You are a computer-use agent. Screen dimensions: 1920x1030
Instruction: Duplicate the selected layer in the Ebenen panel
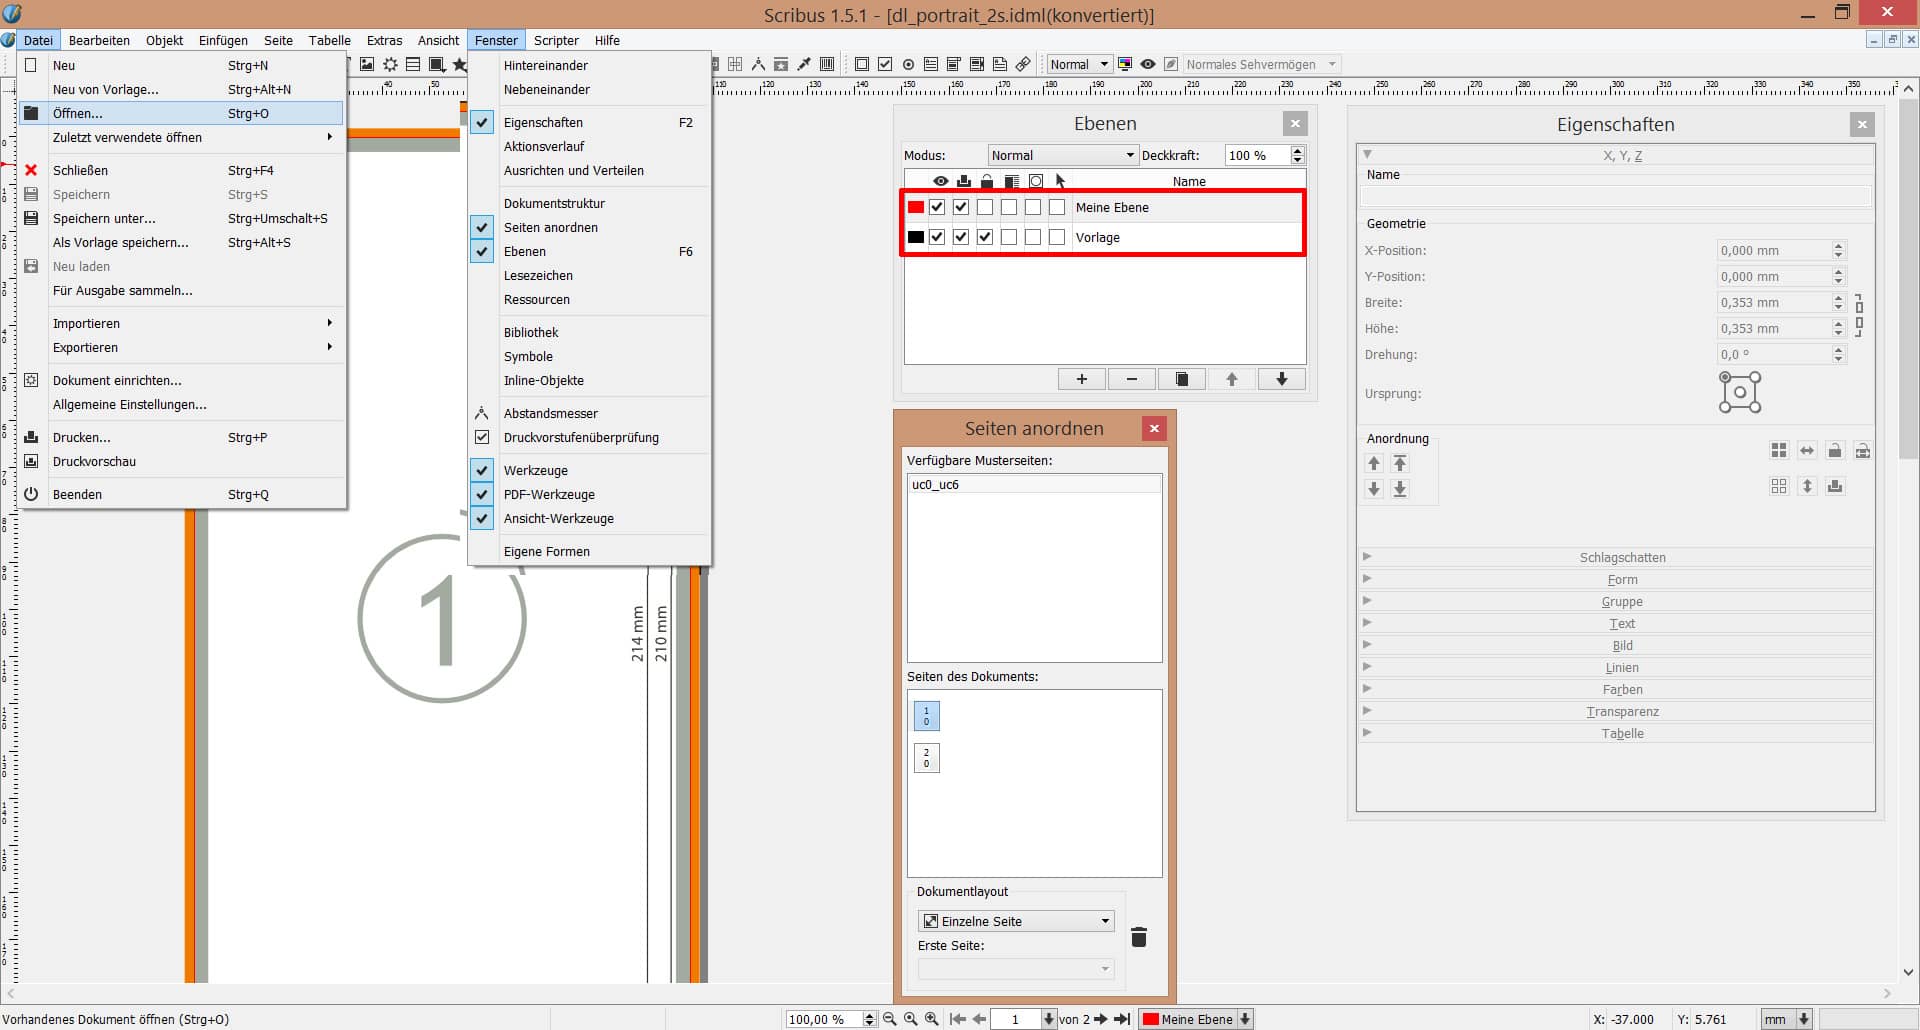point(1182,379)
